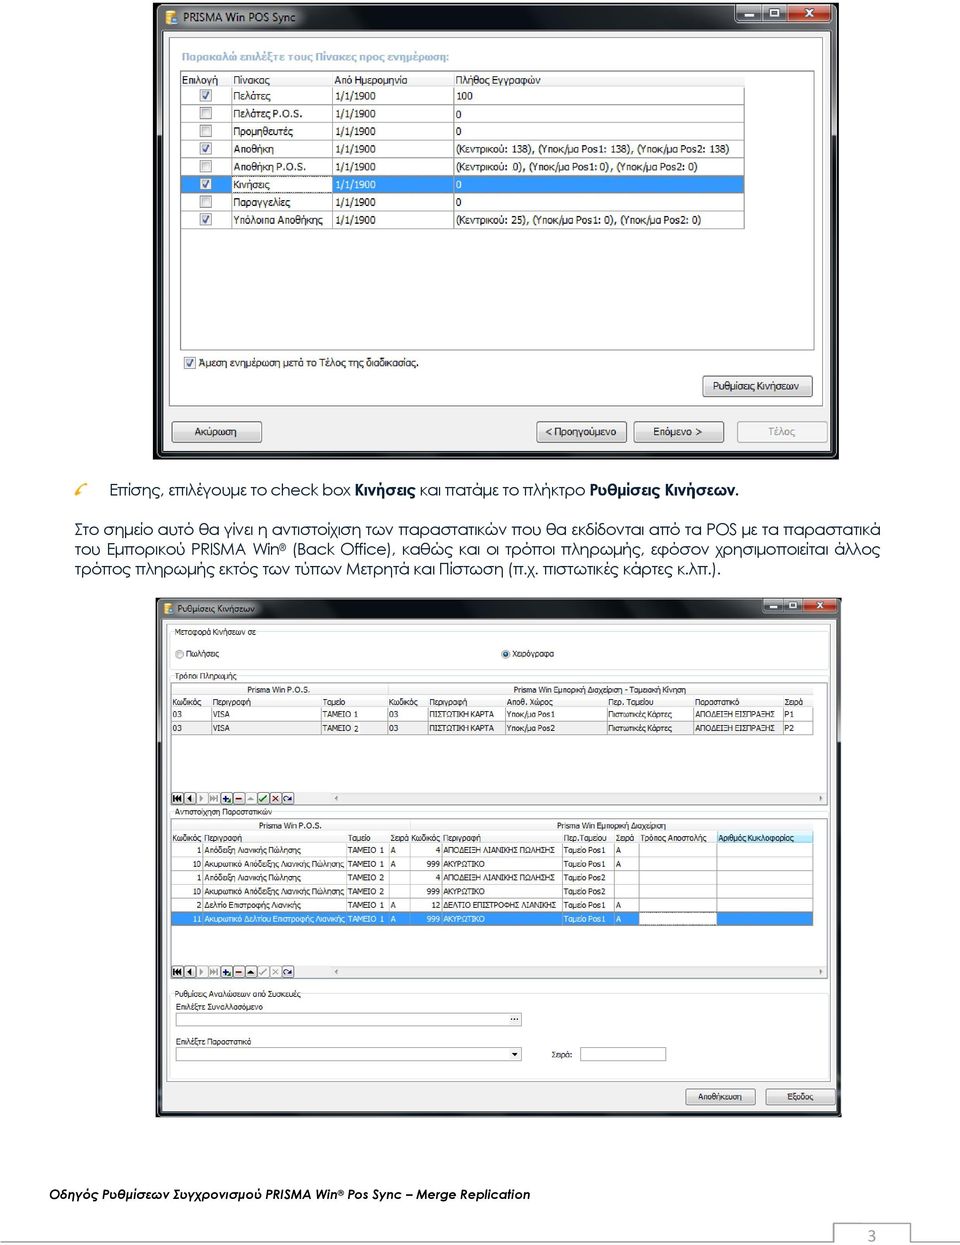Go to previous record in document mapping navigator
The image size is (960, 1245).
coord(189,971)
